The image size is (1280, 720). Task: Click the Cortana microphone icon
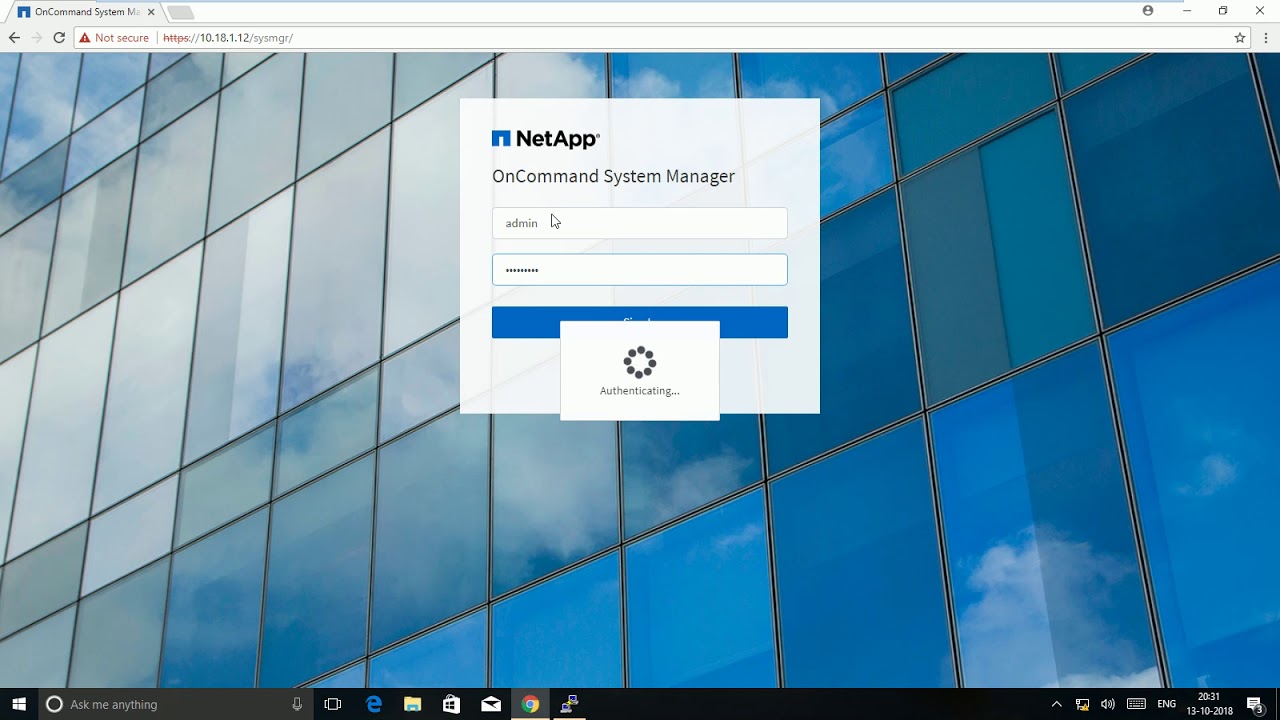tap(297, 704)
